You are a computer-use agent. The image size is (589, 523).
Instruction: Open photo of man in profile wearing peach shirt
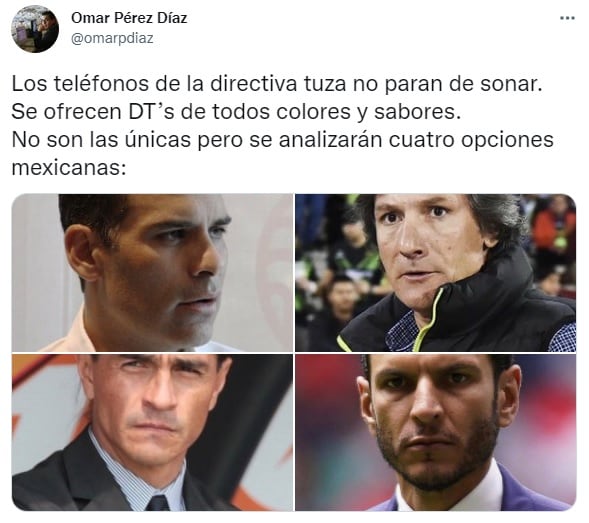pos(152,273)
